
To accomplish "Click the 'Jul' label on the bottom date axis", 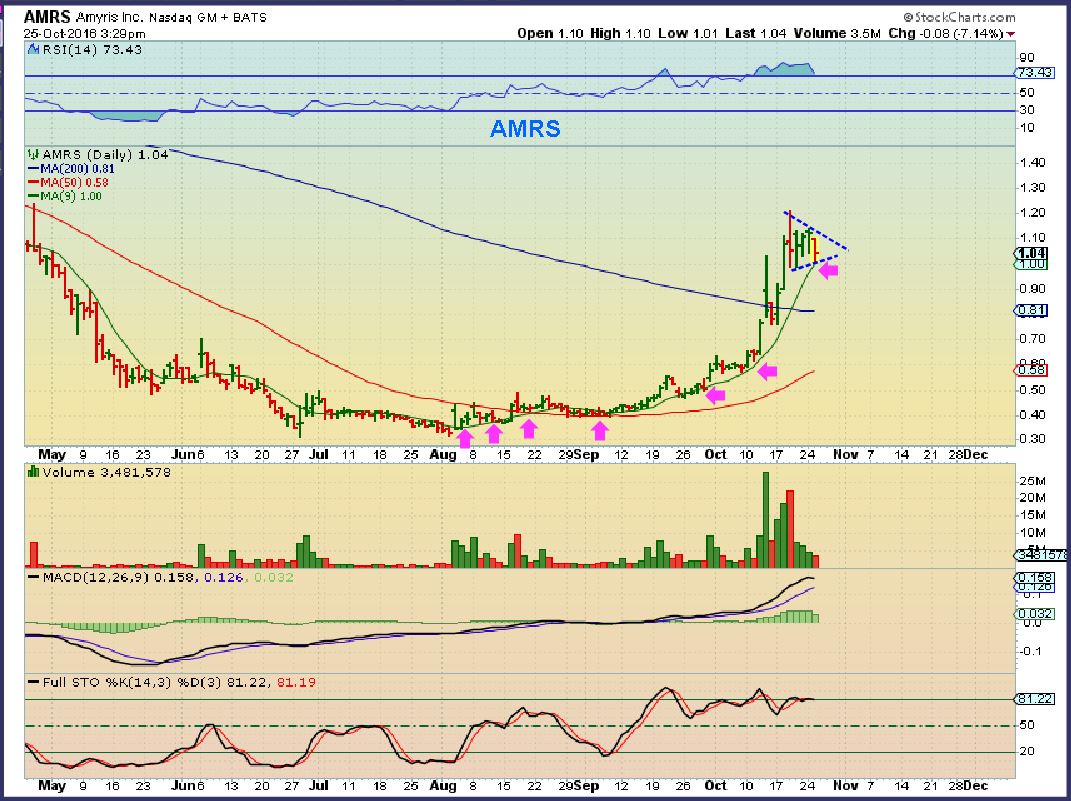I will pos(318,785).
